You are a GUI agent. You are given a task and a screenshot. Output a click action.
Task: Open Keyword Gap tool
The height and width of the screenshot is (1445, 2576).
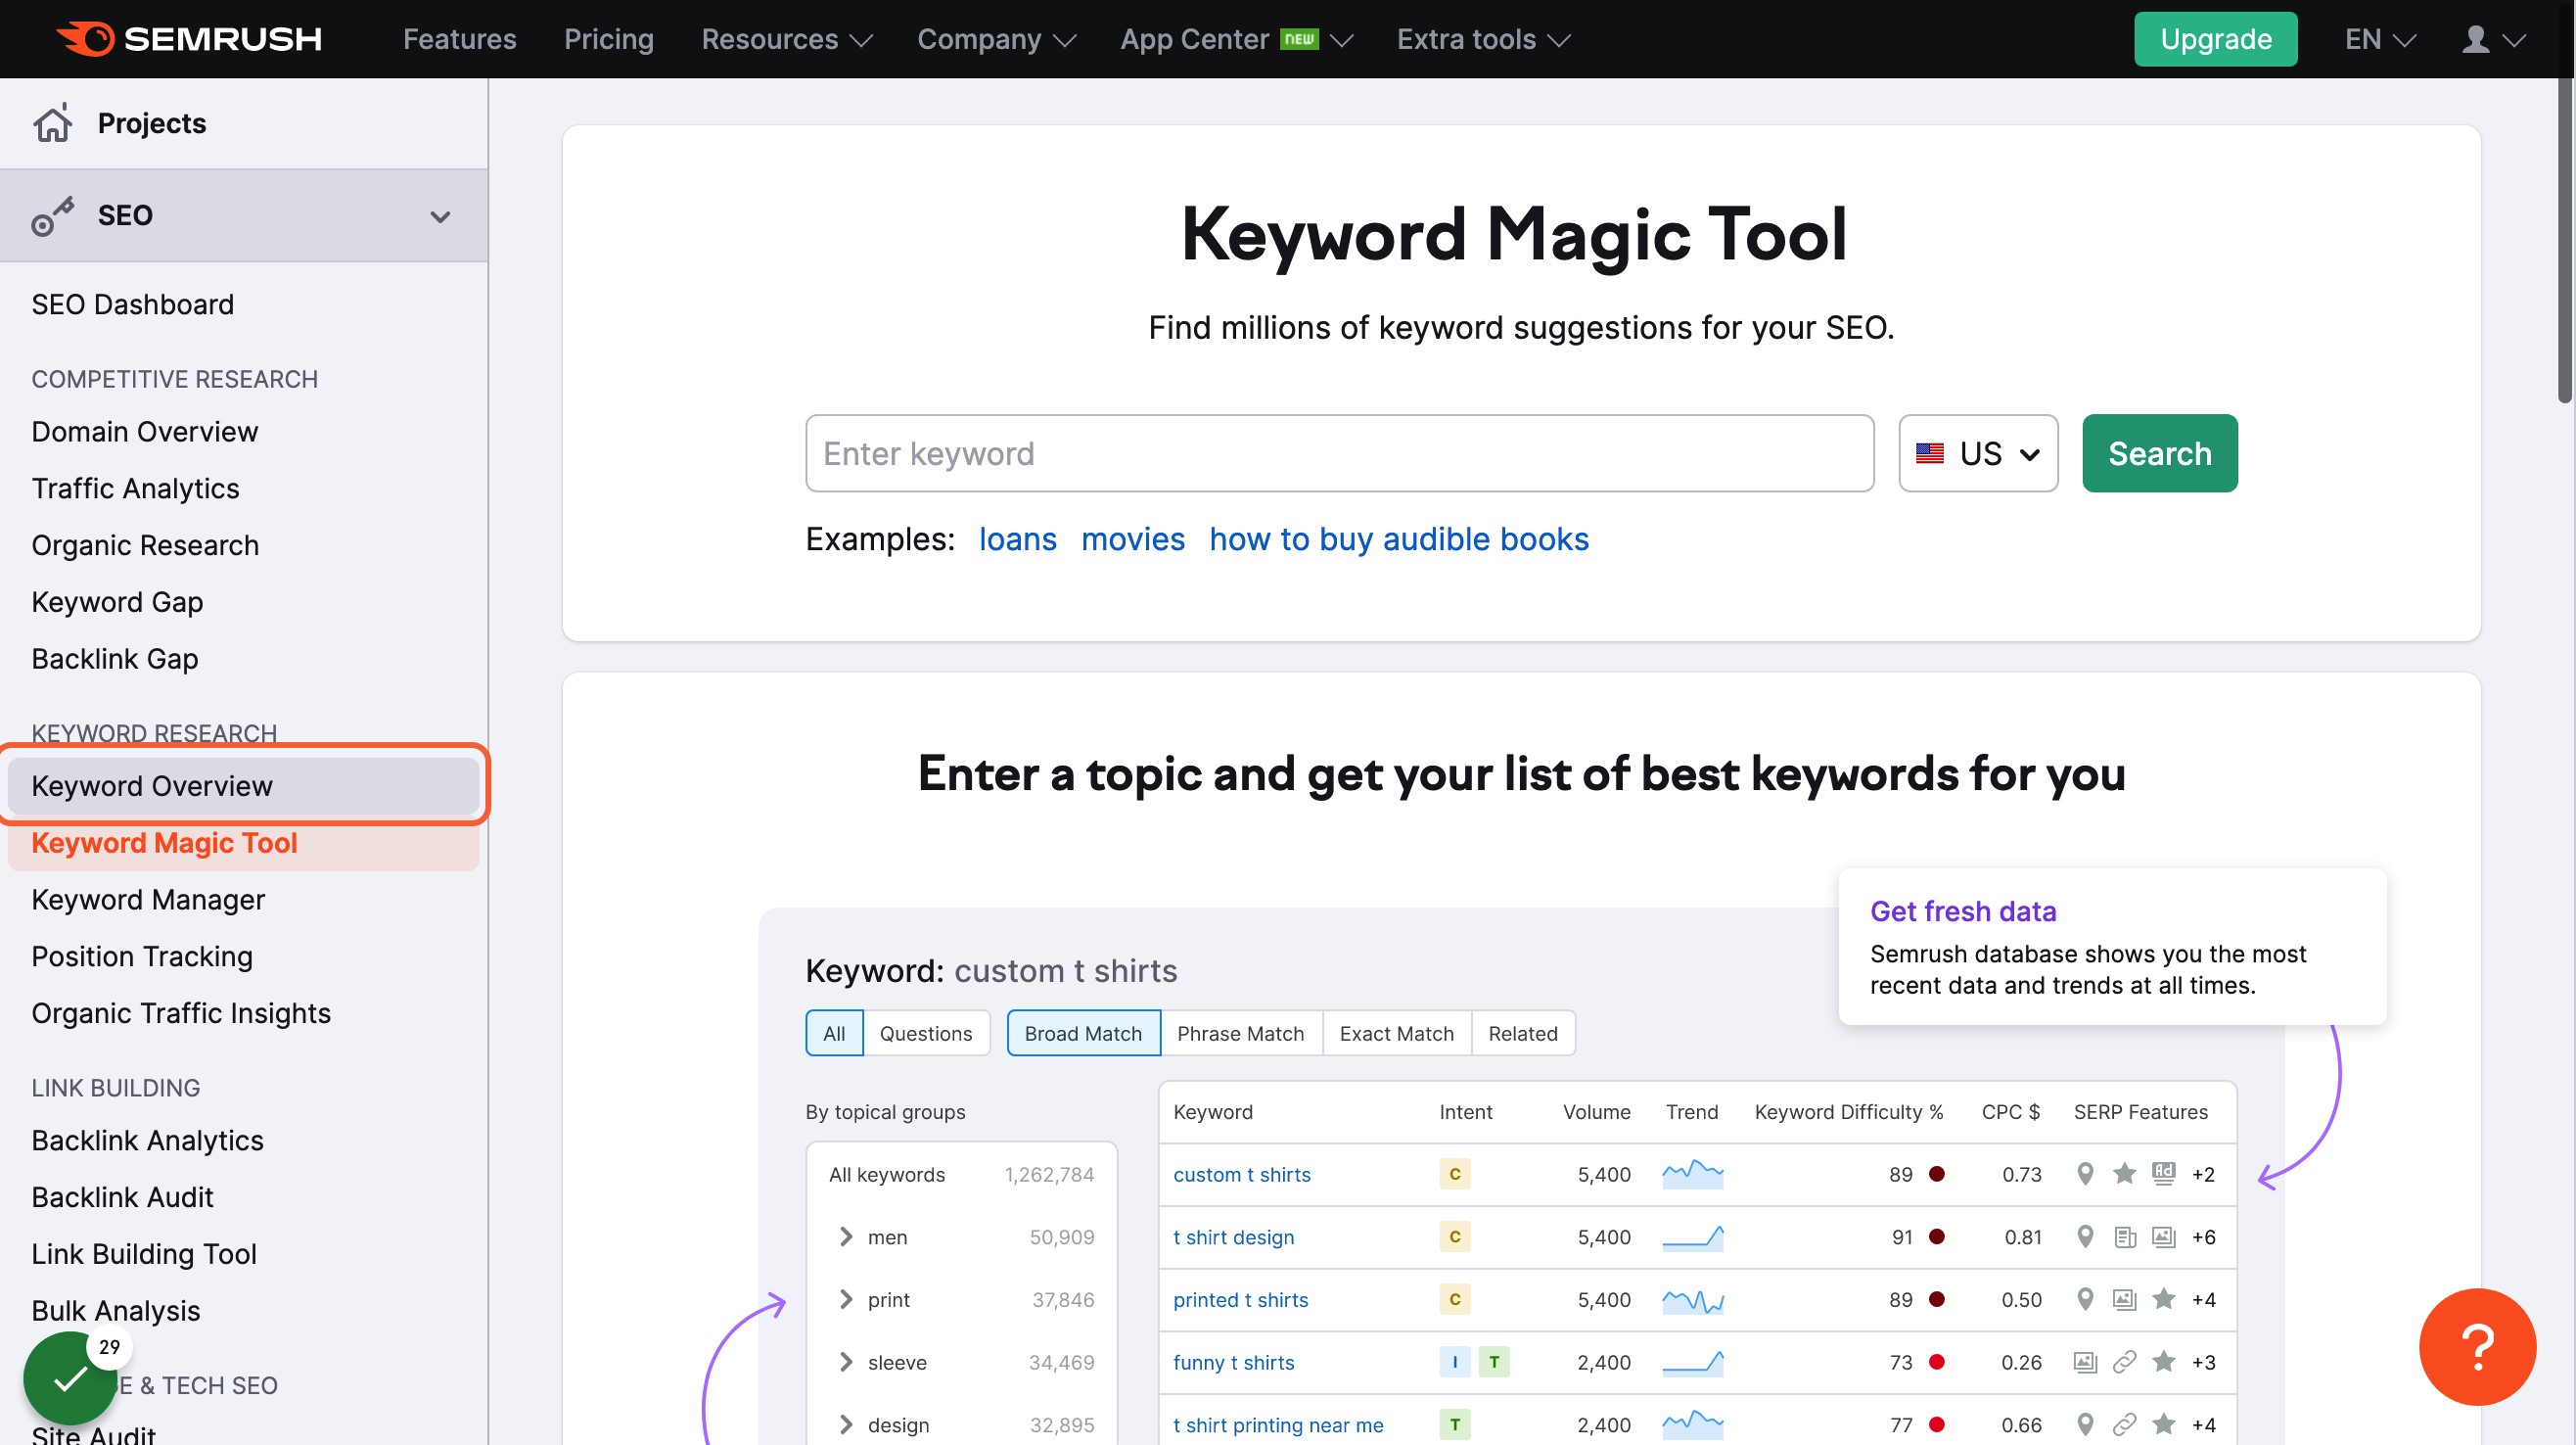click(x=118, y=602)
